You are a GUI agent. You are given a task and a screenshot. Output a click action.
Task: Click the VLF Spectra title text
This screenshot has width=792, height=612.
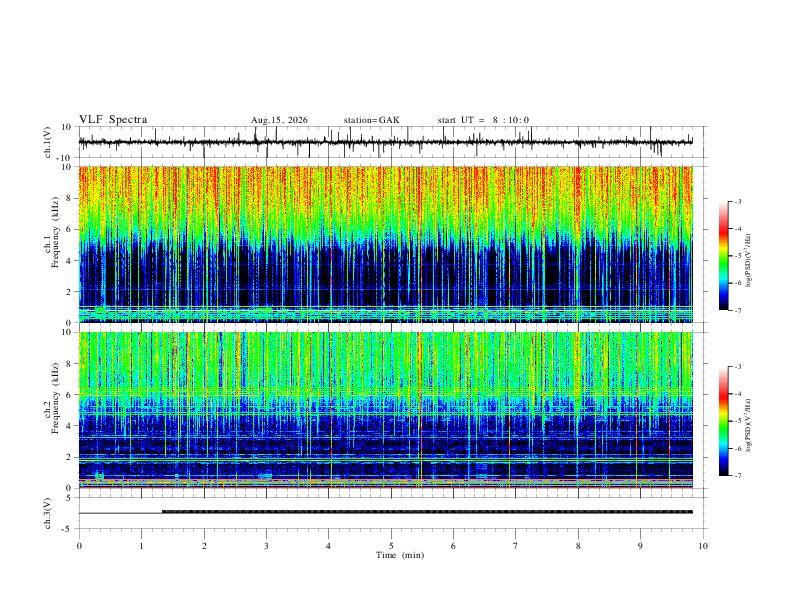click(113, 120)
